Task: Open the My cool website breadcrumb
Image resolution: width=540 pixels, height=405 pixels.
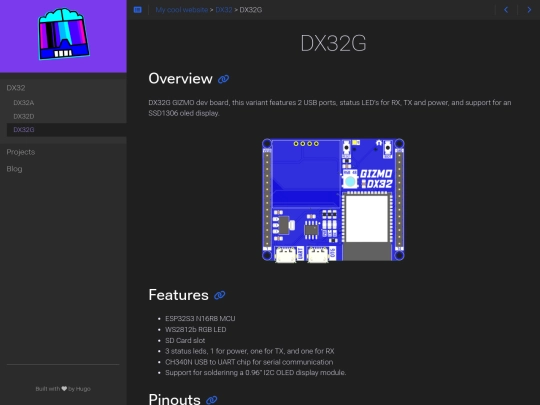Action: tap(181, 10)
